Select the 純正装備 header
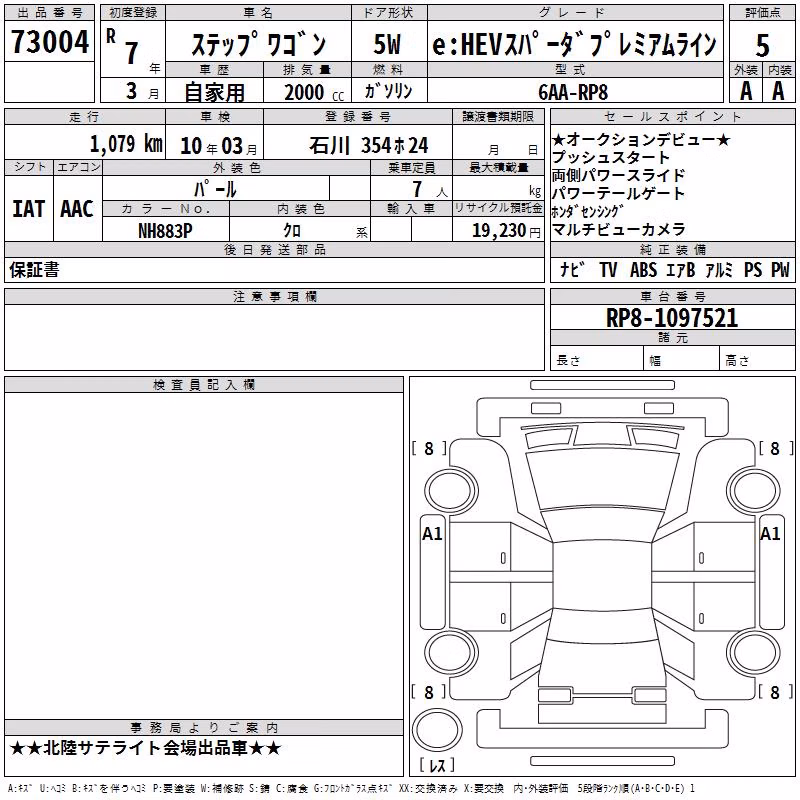Screen dimensions: 800x800 [x=673, y=249]
